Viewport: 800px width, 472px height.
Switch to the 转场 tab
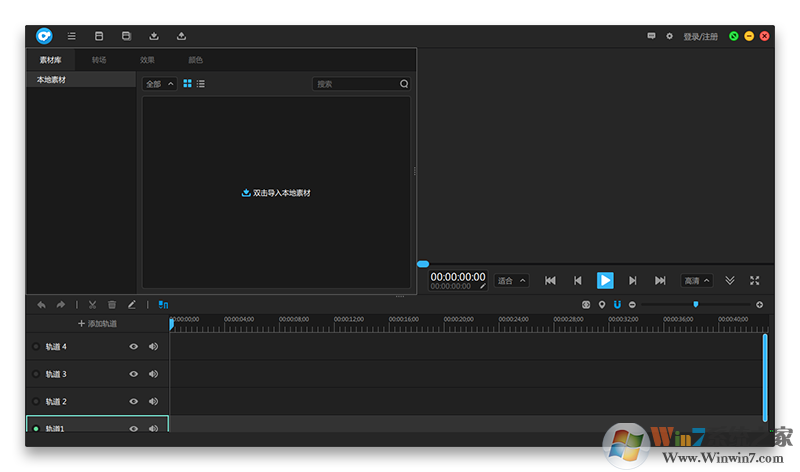[99, 60]
